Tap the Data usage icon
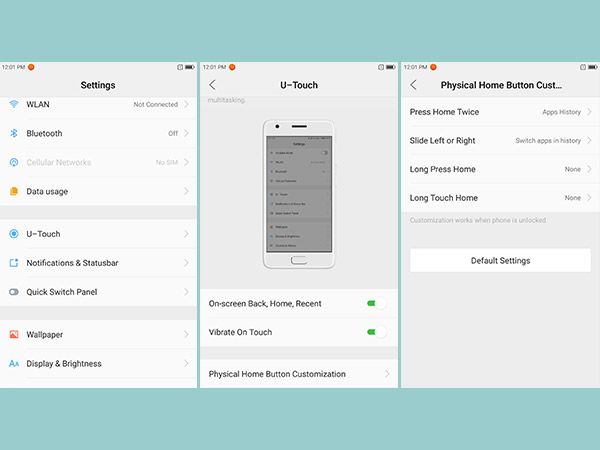600x450 pixels. [x=14, y=191]
